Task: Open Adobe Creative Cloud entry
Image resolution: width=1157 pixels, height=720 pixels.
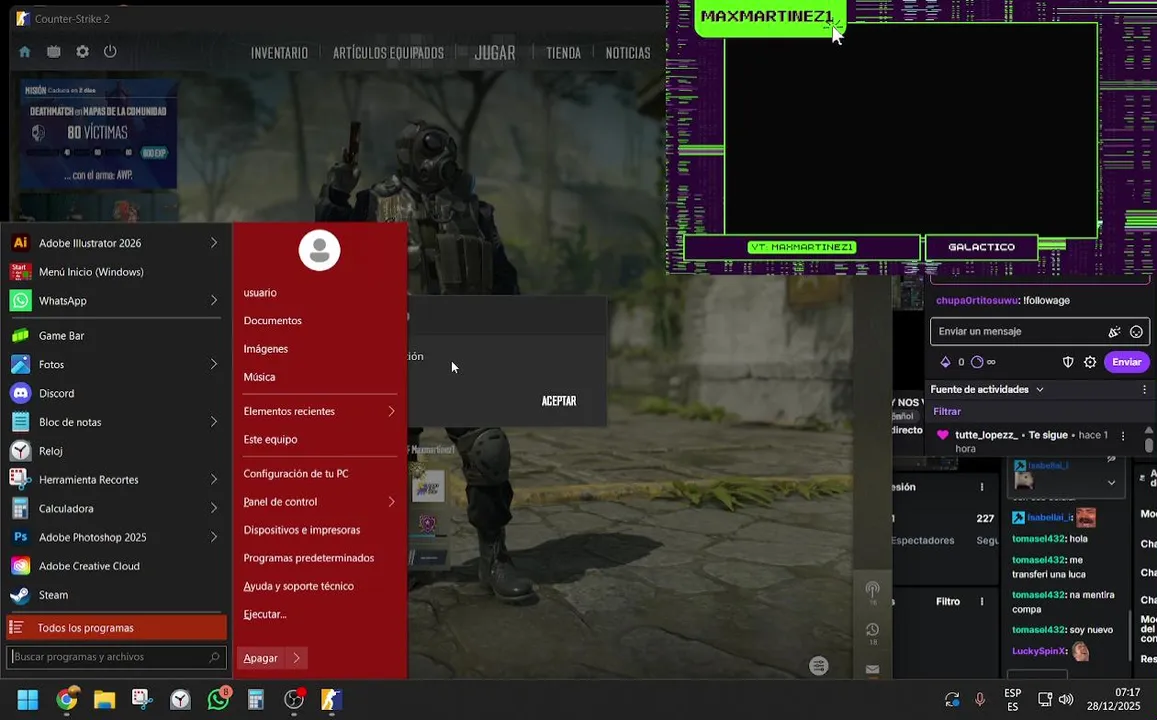Action: tap(114, 566)
